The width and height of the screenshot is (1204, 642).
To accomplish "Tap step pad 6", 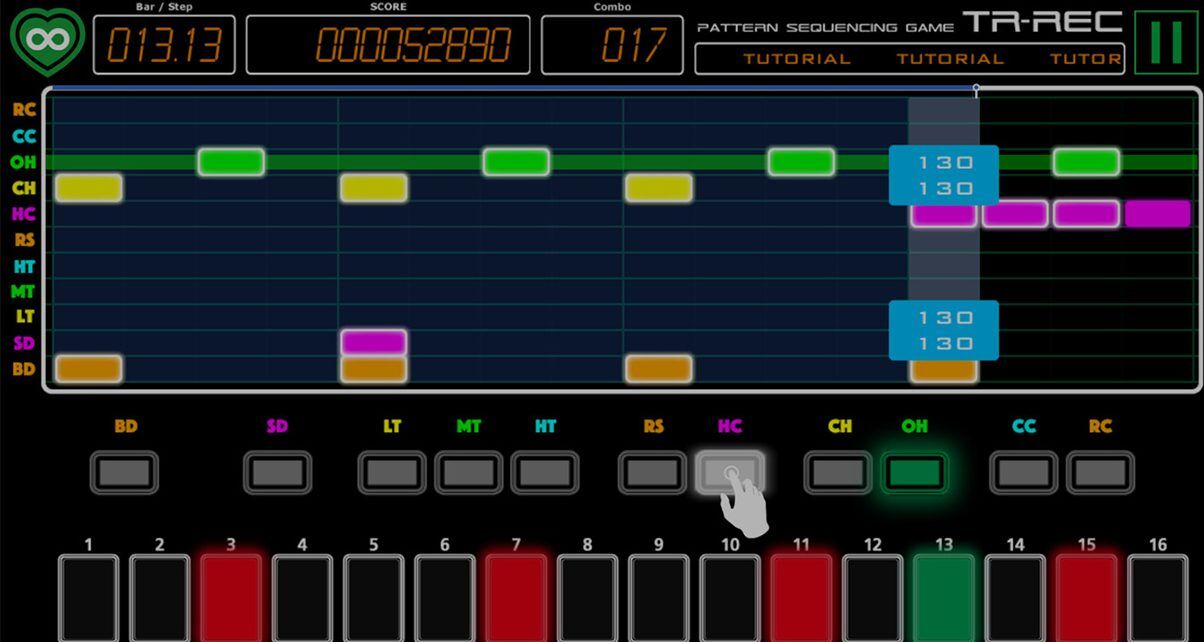I will tap(445, 598).
